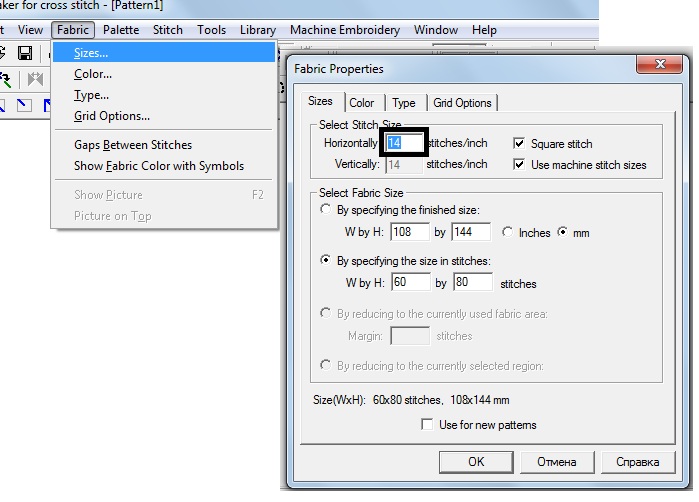Click the Отмена cancel button
The height and width of the screenshot is (502, 699).
[557, 462]
